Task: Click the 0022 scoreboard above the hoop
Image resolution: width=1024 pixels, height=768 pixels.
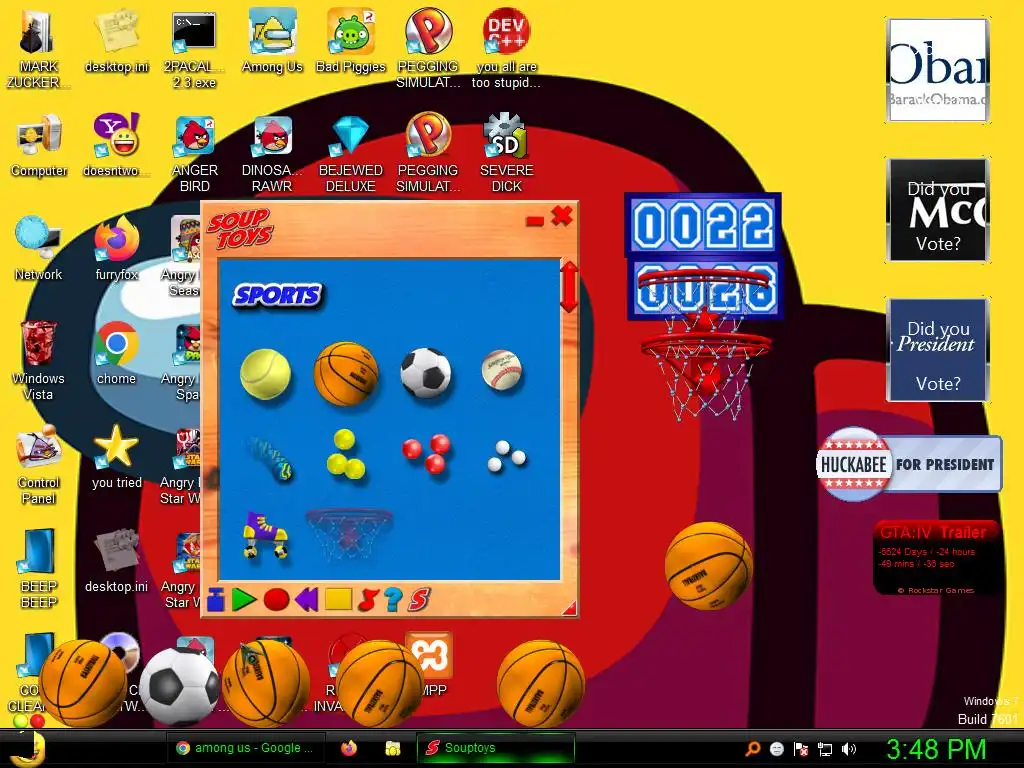Action: [x=703, y=226]
